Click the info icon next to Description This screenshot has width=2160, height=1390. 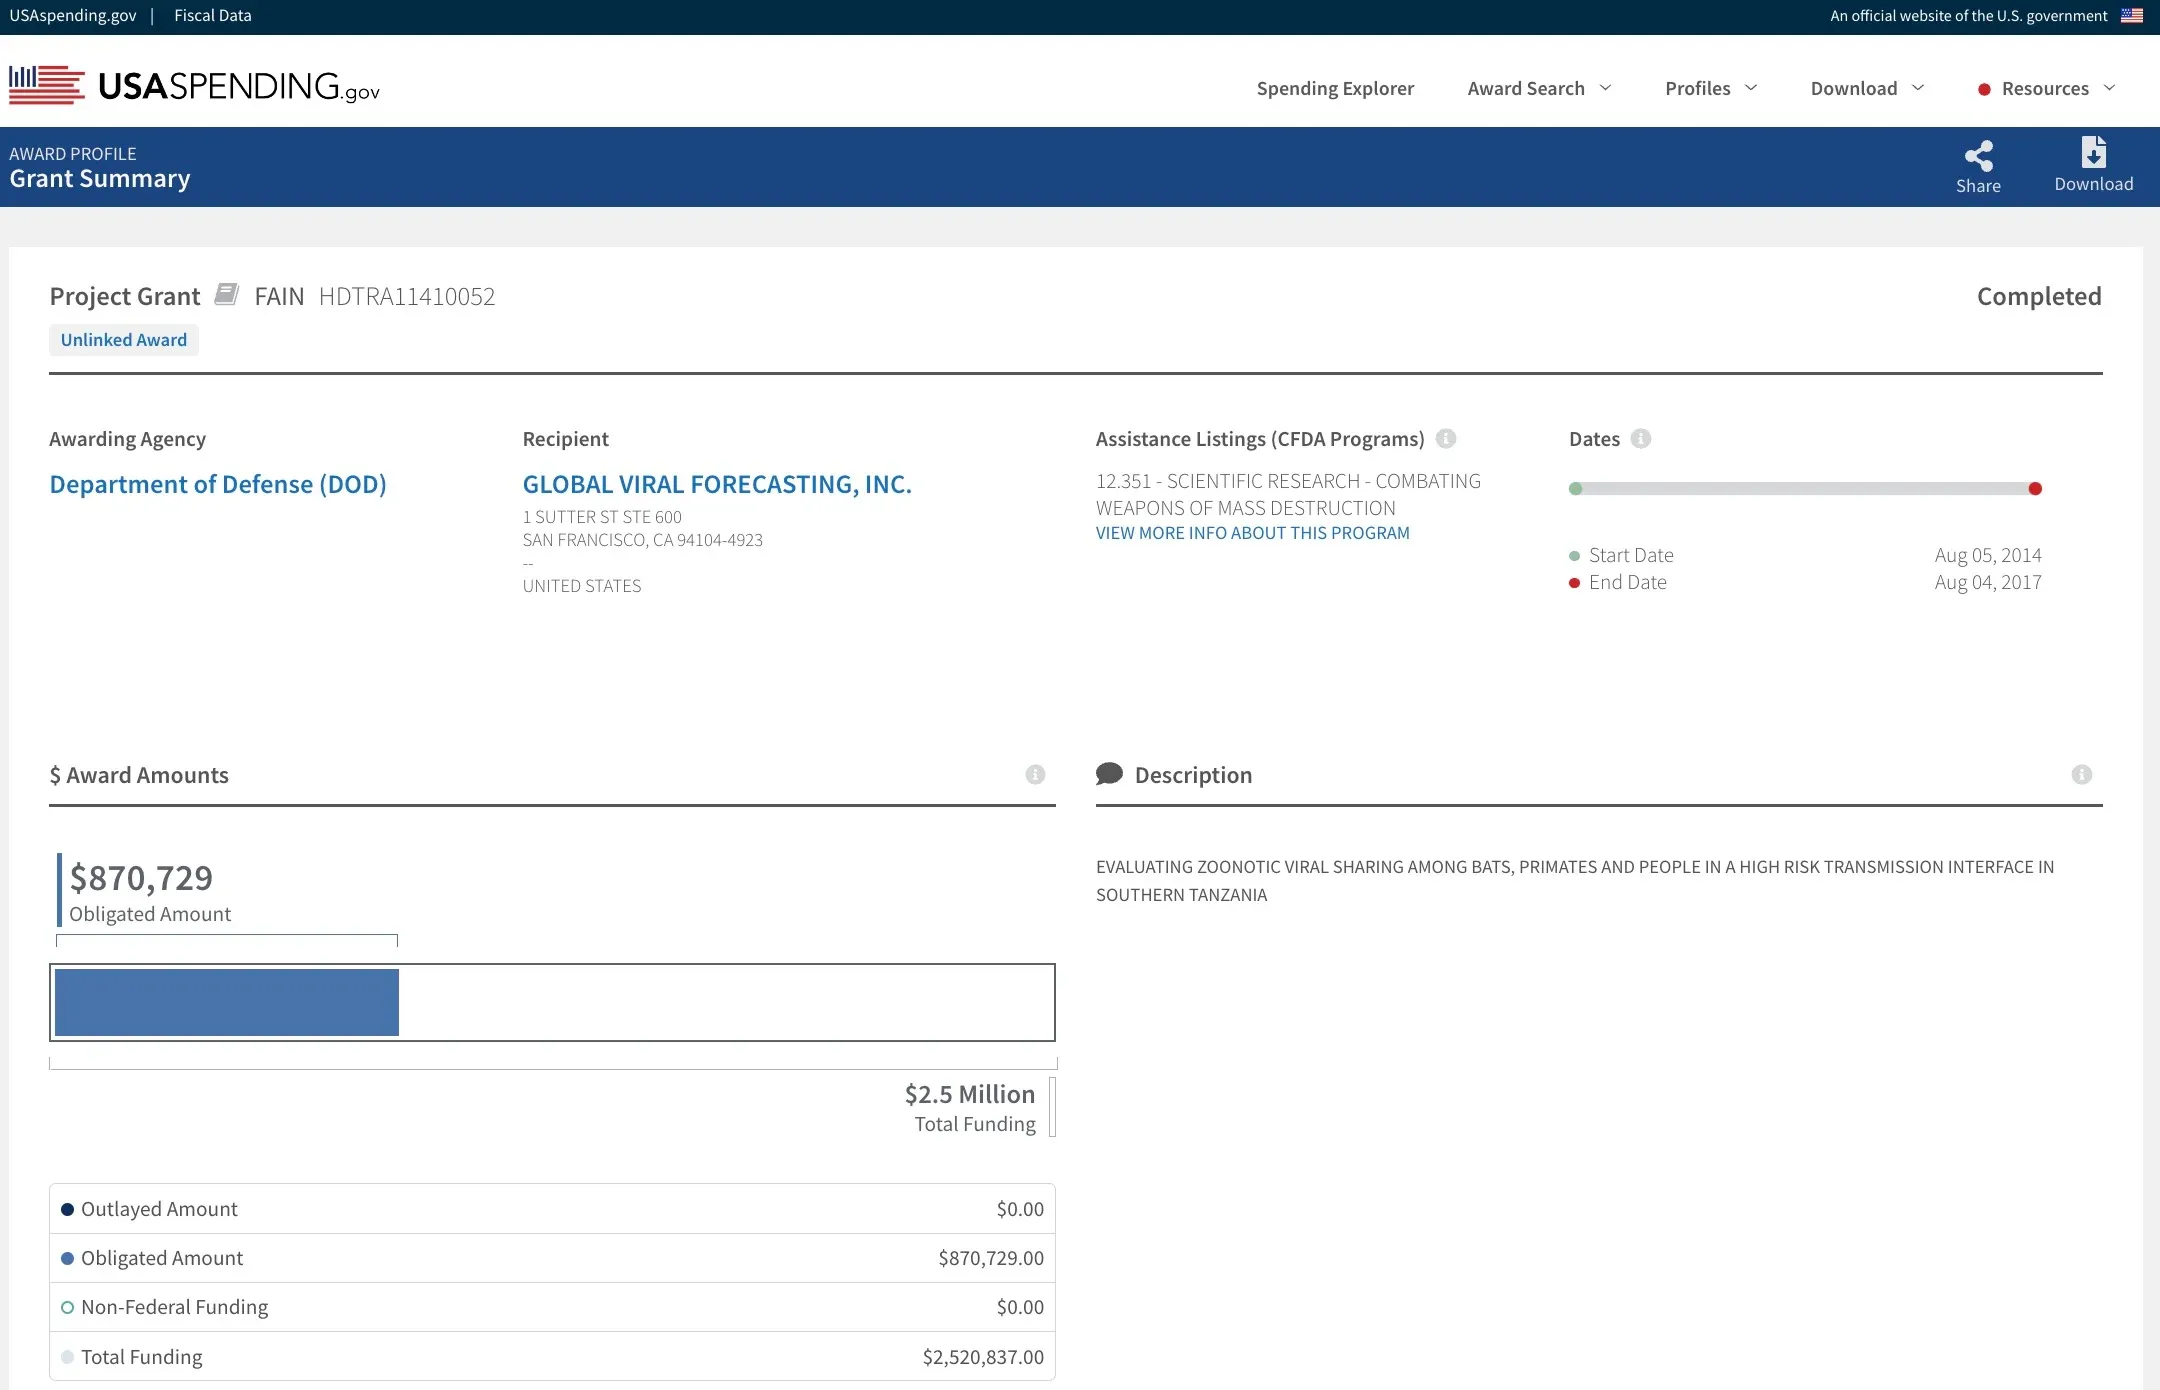[x=2081, y=774]
